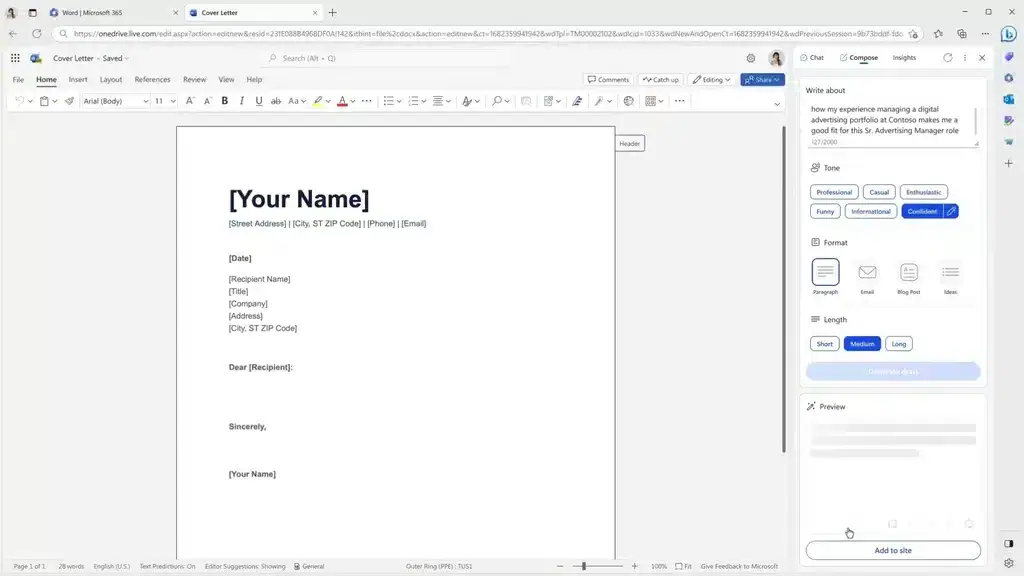This screenshot has height=576, width=1024.
Task: Click inside the Write about text box
Action: (890, 120)
